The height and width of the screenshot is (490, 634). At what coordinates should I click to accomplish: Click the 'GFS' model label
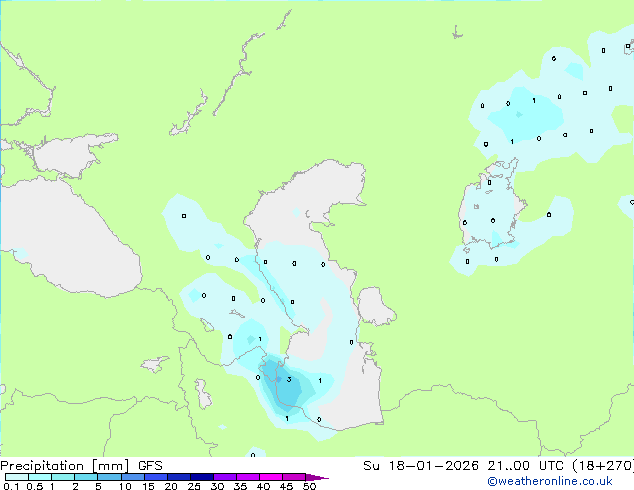(x=150, y=466)
